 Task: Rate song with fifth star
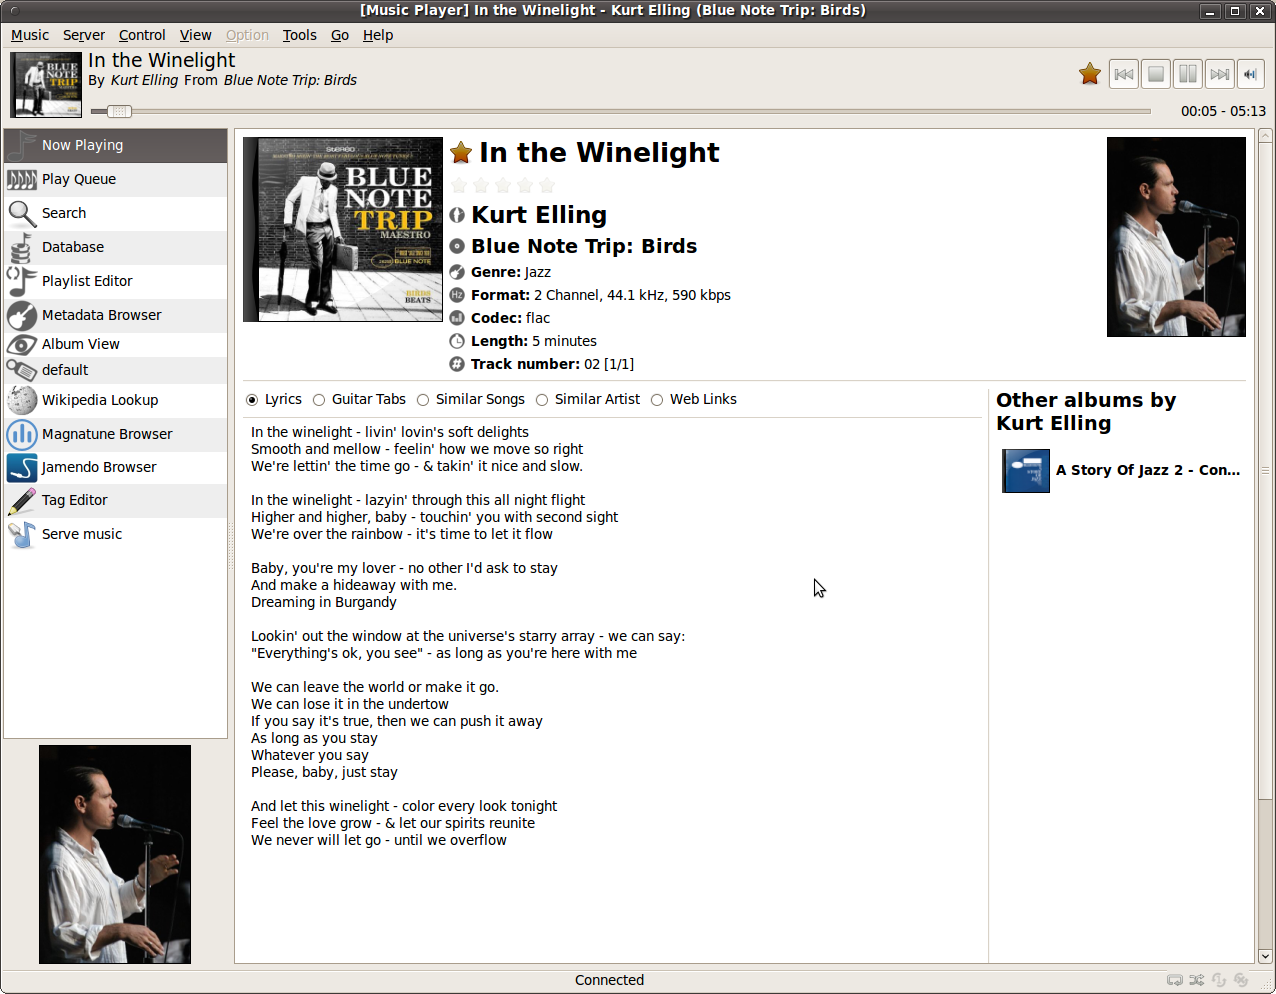[x=547, y=185]
